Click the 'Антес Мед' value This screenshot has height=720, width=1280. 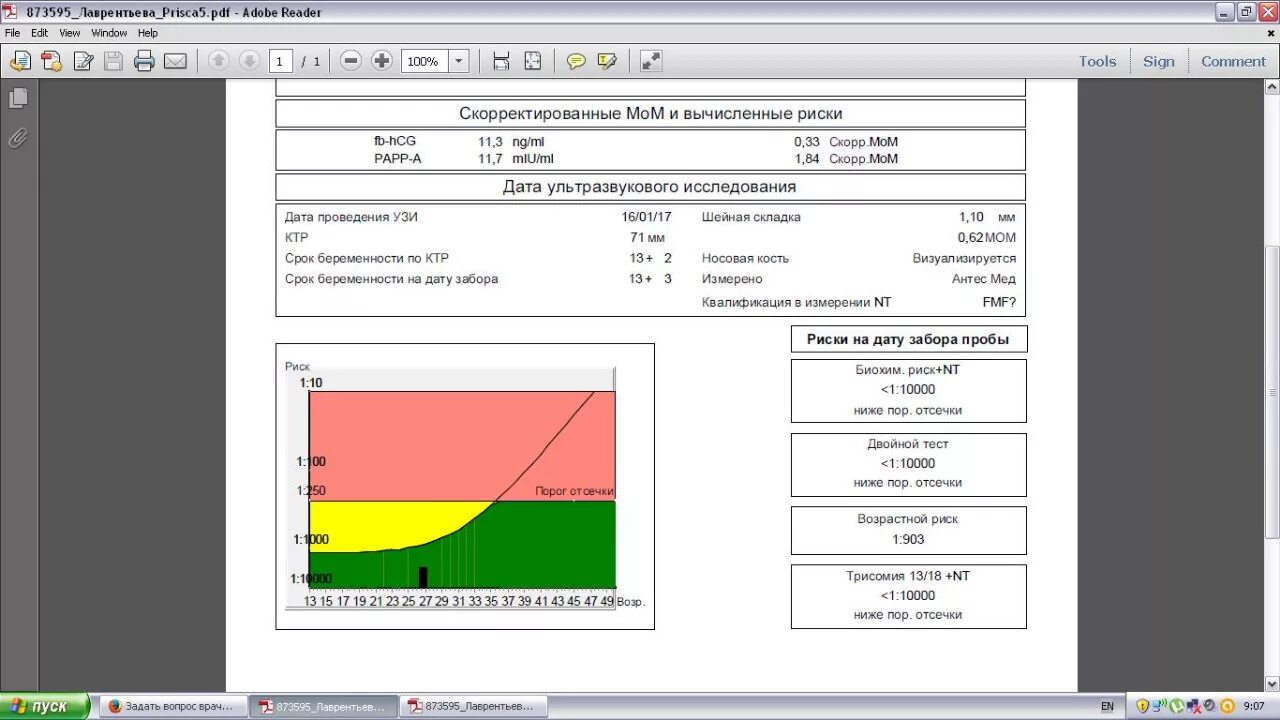coord(984,279)
